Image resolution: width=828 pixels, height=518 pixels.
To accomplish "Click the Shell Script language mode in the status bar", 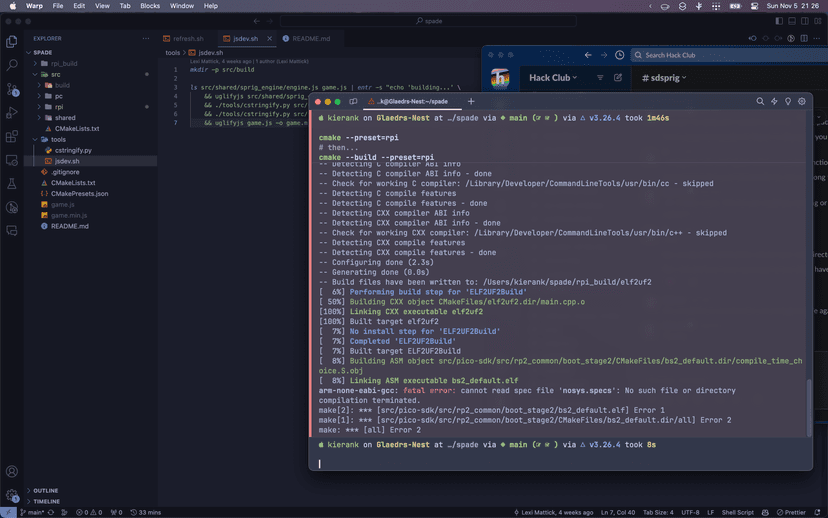I will click(x=738, y=512).
